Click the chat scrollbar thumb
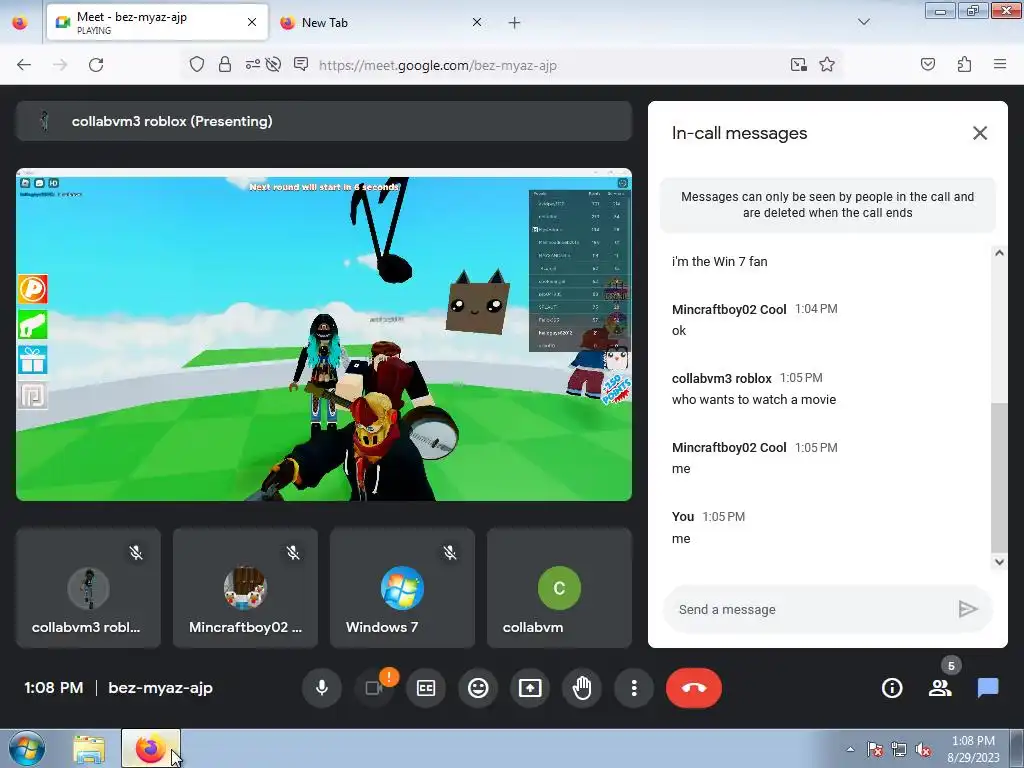 point(999,477)
